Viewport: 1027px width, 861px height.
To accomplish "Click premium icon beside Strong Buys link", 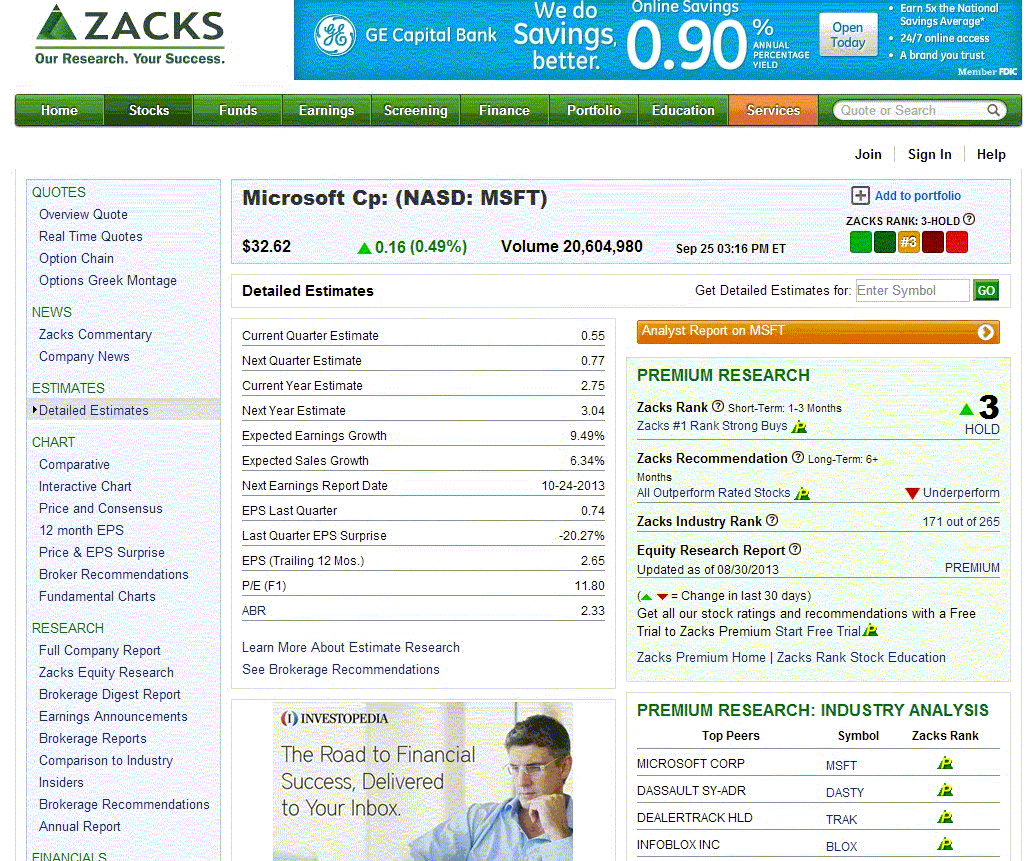I will (x=799, y=426).
